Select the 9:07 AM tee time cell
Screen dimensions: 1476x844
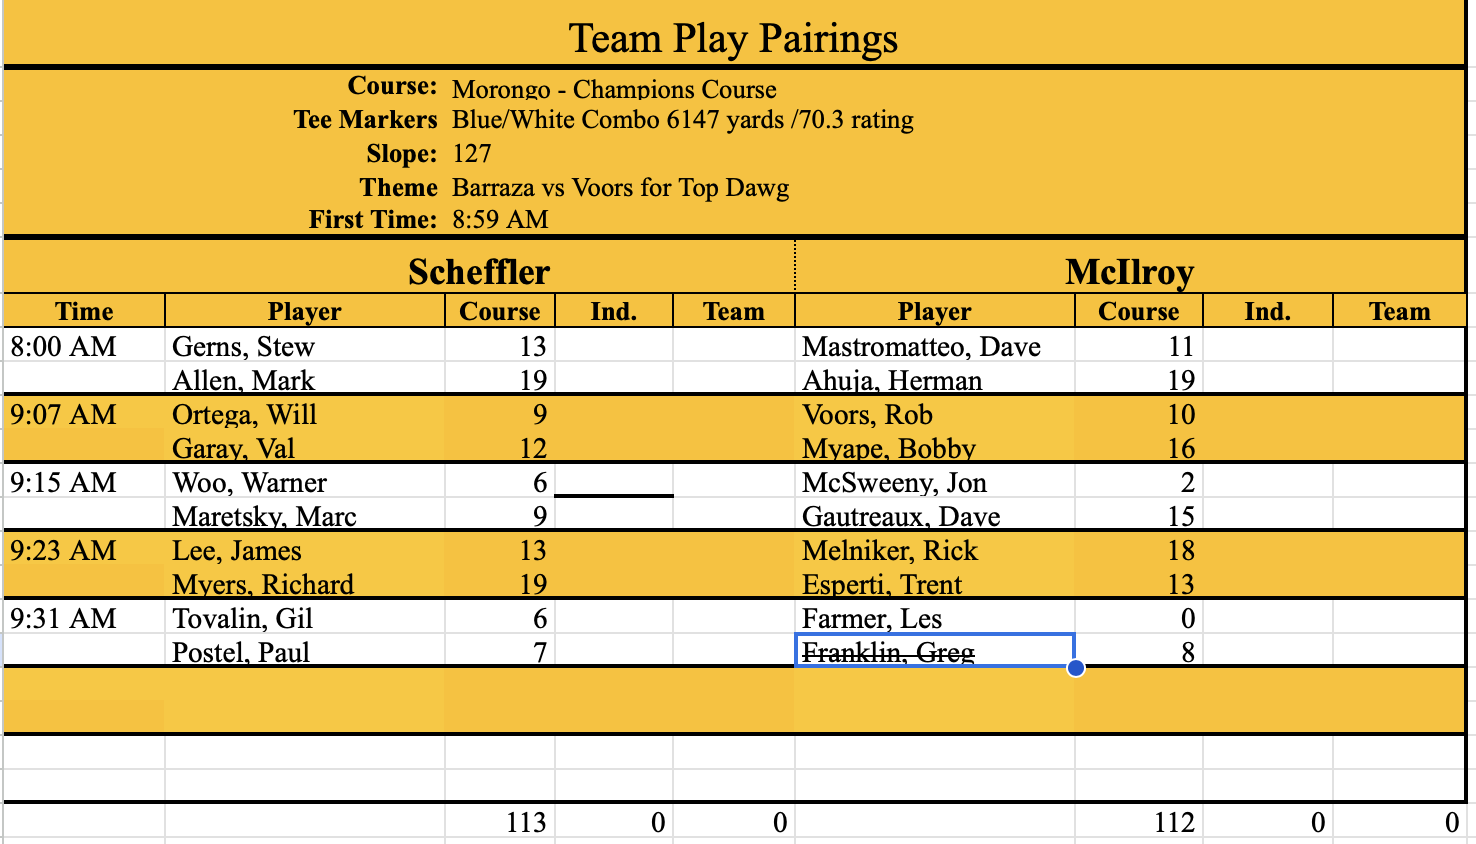click(64, 415)
